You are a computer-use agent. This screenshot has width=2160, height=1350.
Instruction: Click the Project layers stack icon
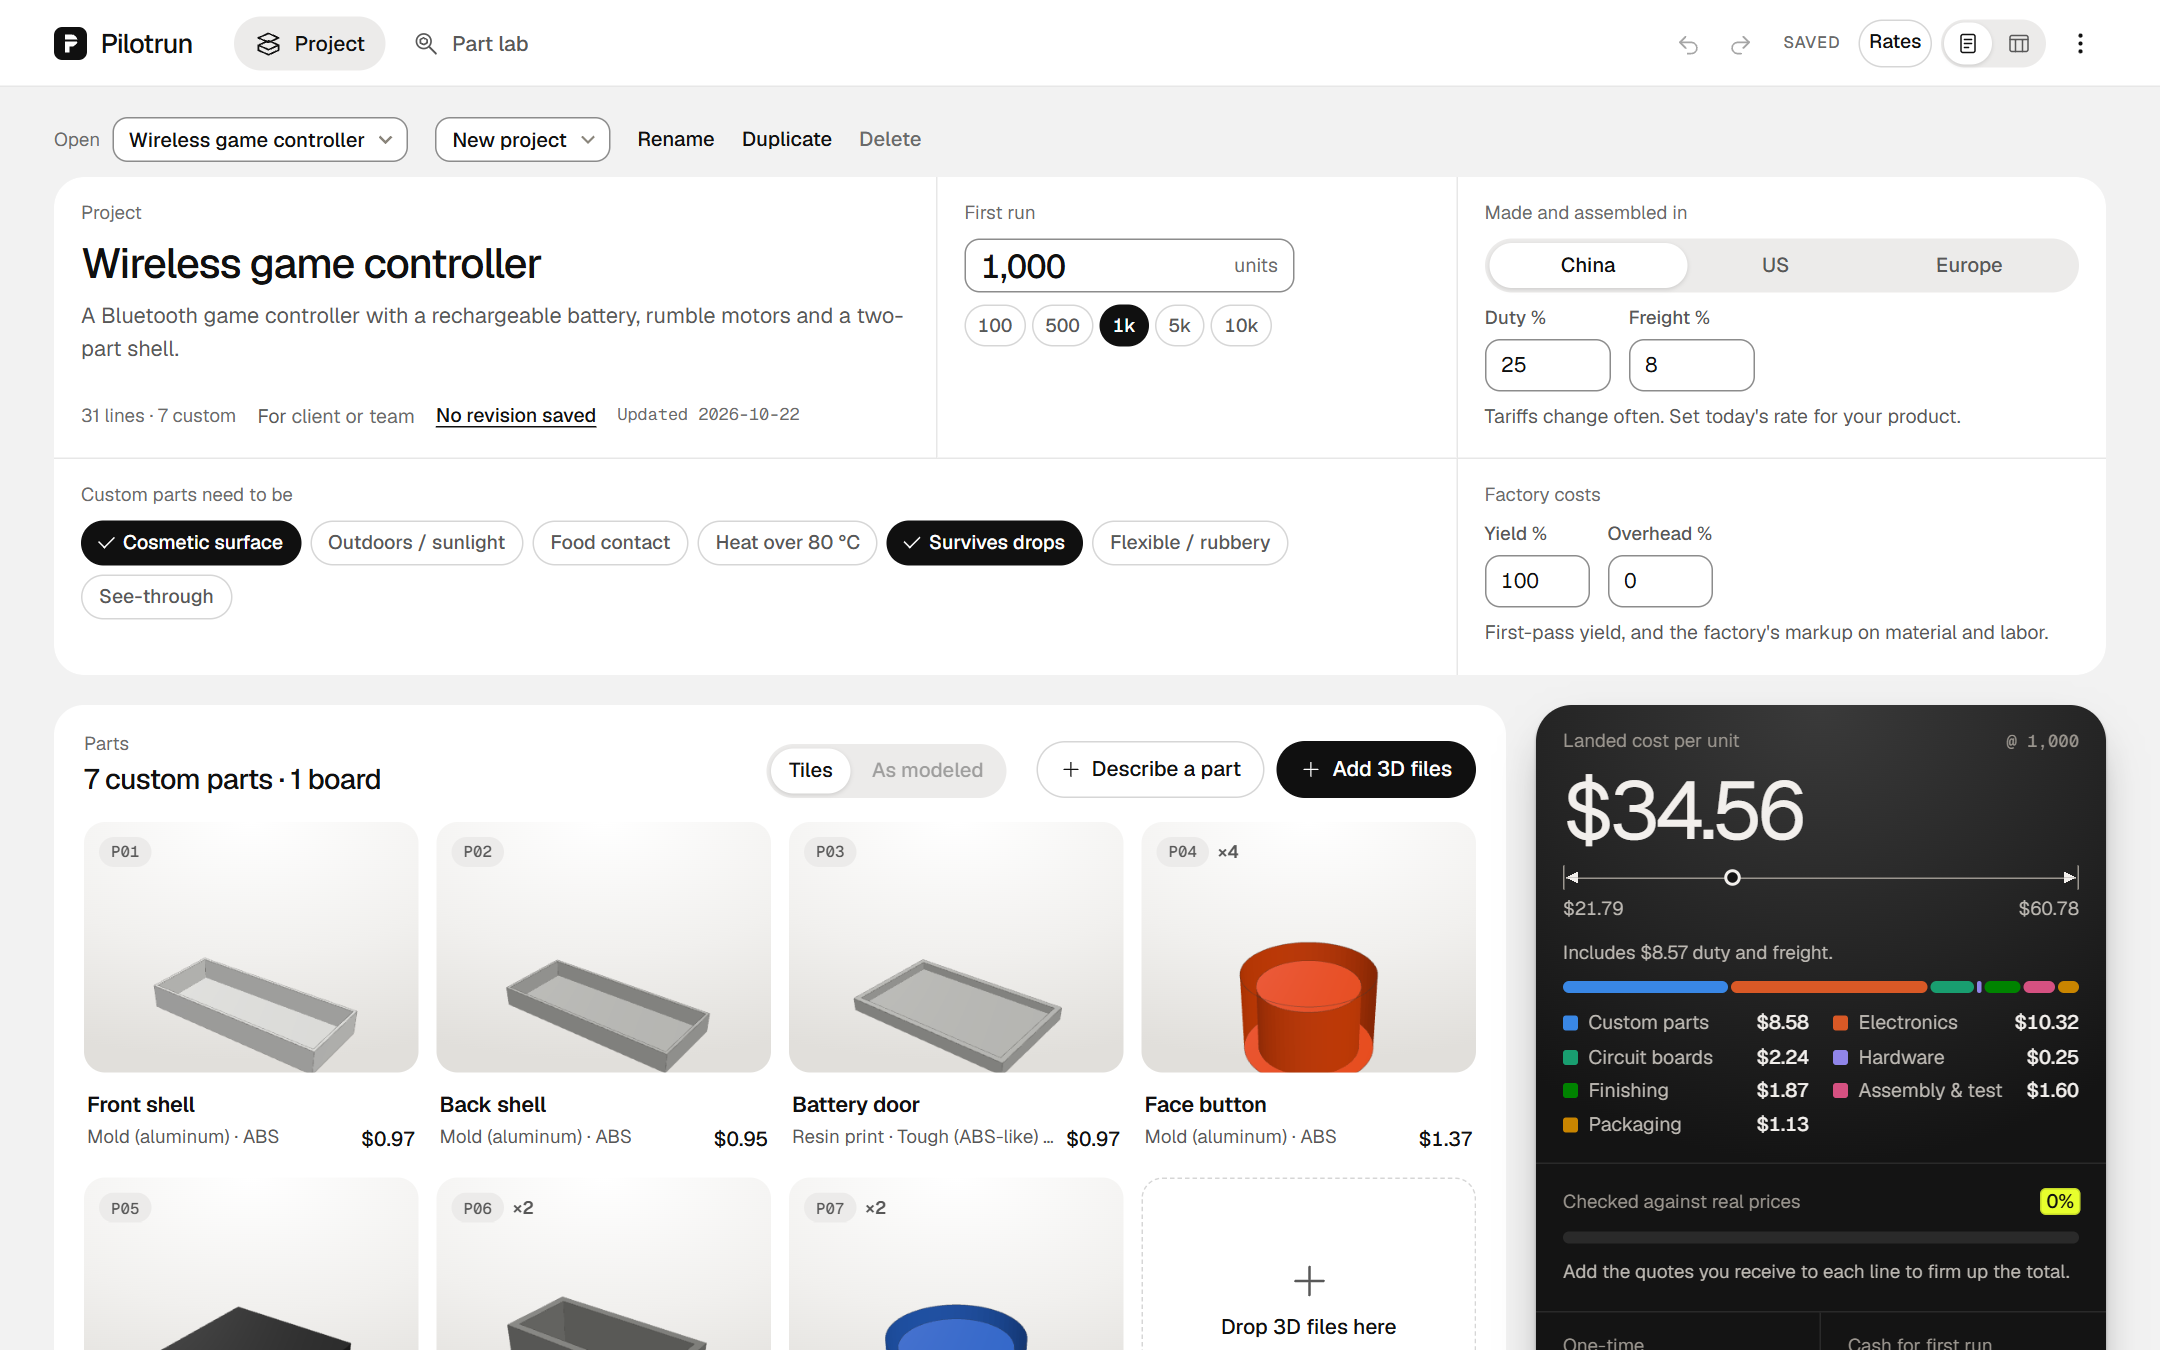click(x=268, y=43)
